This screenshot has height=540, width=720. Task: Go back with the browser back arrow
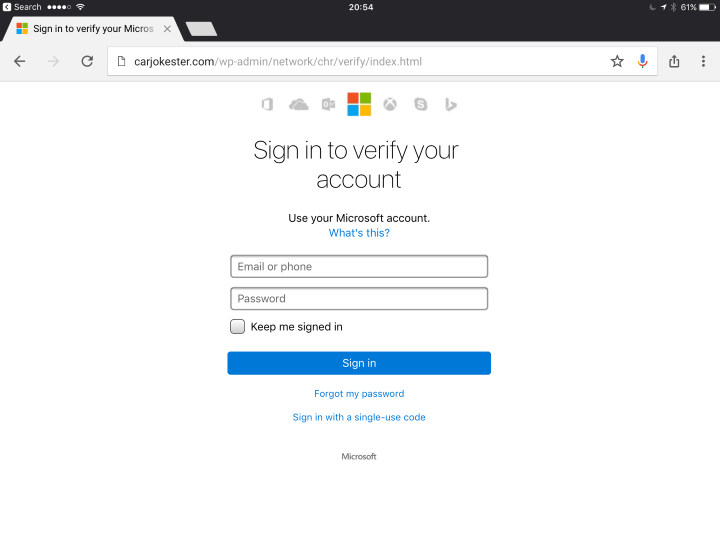[x=20, y=61]
